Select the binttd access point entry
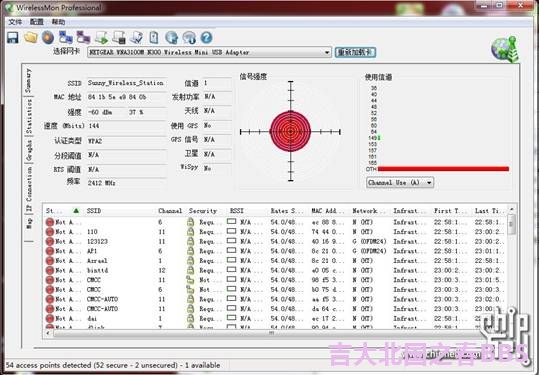This screenshot has height=375, width=539. (x=275, y=270)
